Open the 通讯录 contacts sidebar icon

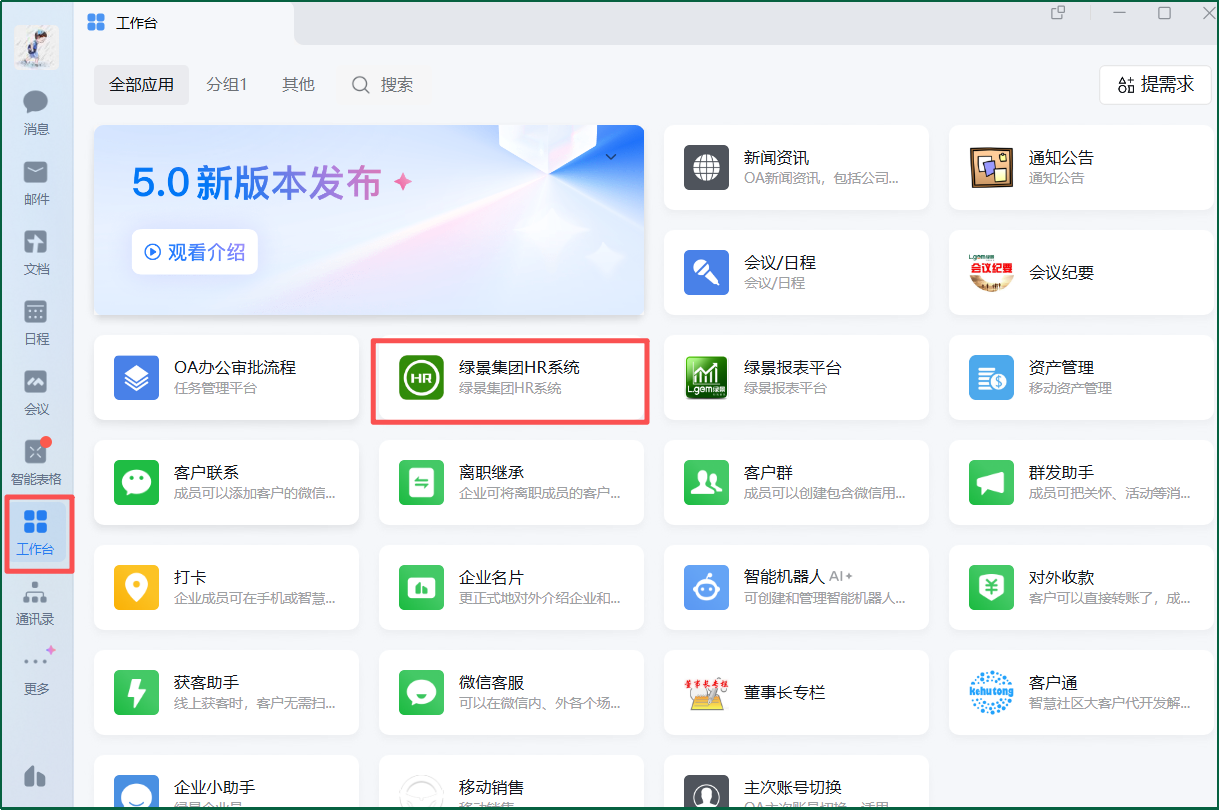(x=36, y=602)
